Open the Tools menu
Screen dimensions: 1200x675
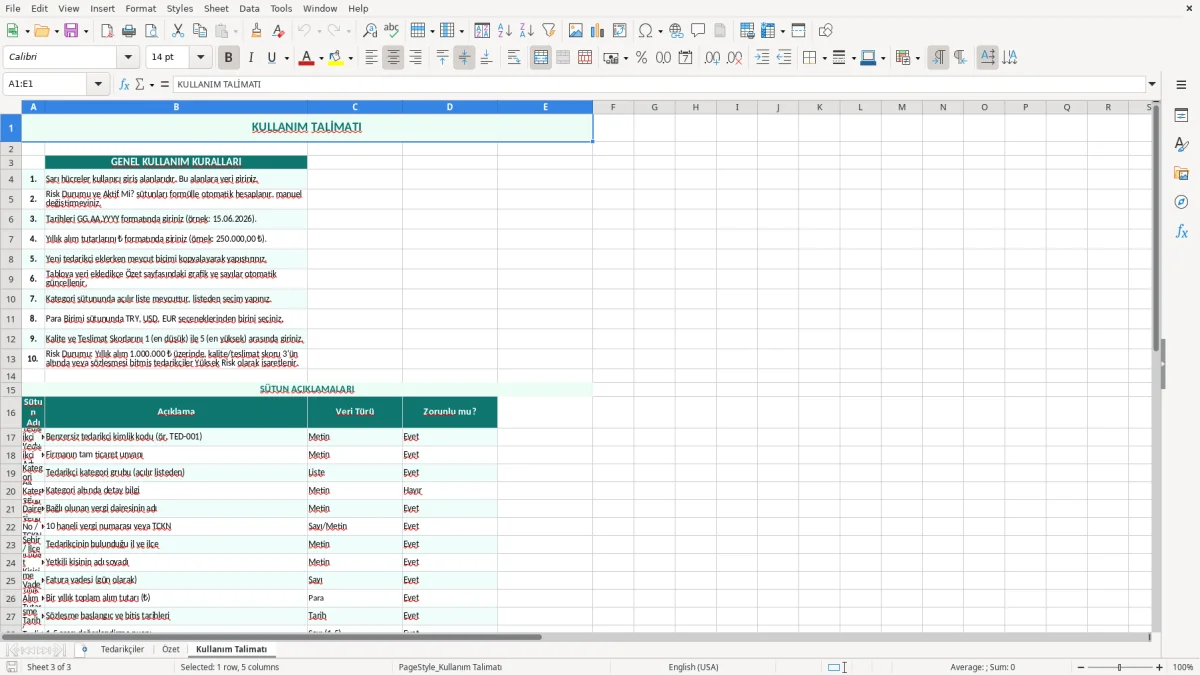click(x=281, y=8)
